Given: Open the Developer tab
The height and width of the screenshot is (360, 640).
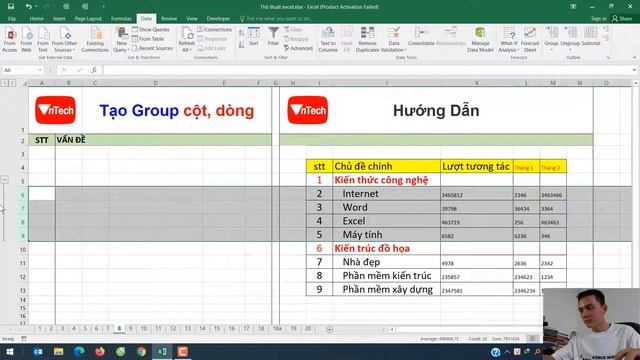Looking at the screenshot, I should (218, 18).
